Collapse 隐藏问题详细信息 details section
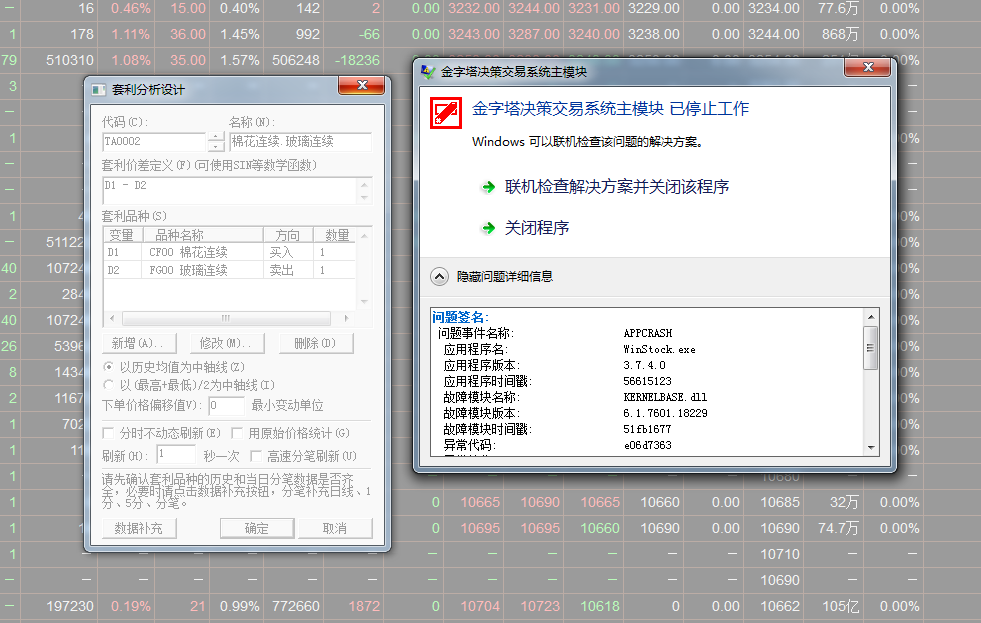This screenshot has height=623, width=981. [x=440, y=276]
